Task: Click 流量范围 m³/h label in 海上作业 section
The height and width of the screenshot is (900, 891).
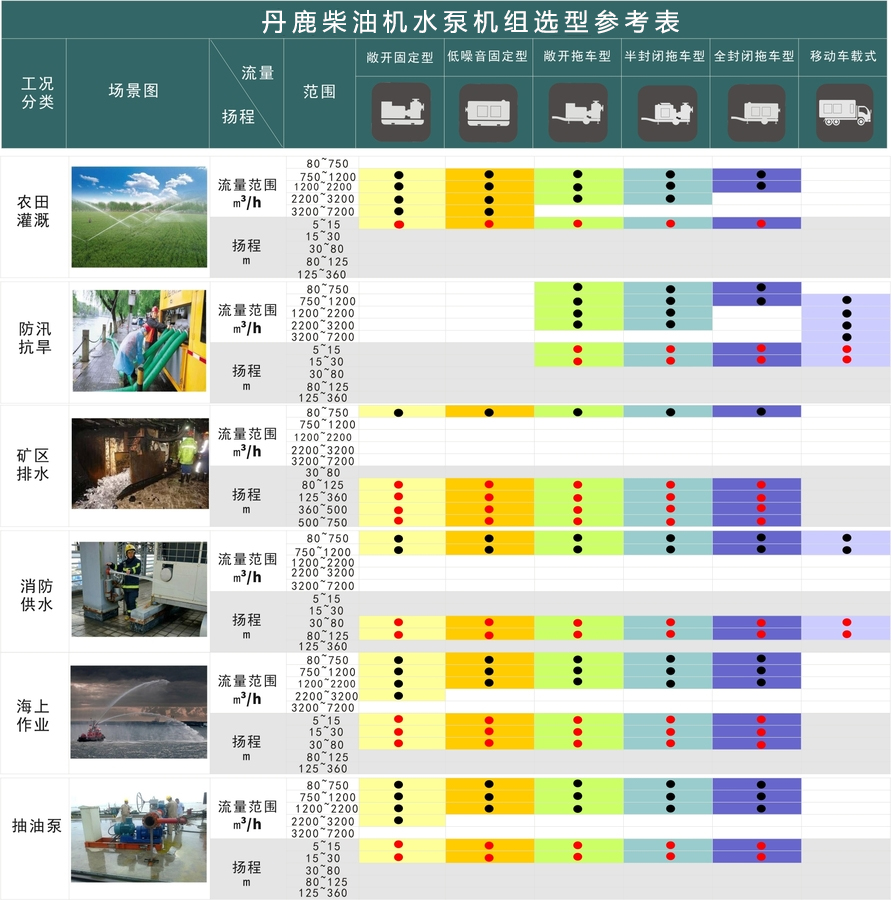Action: 247,690
